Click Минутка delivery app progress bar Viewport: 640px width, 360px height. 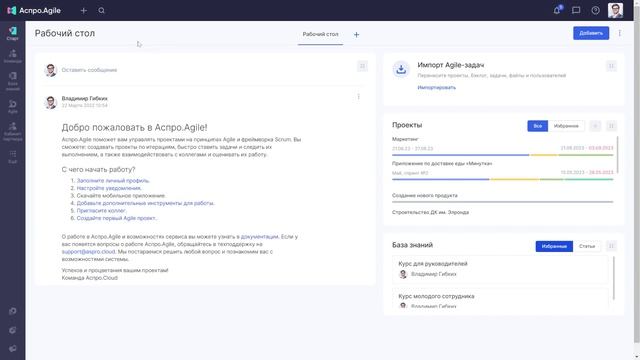(x=502, y=179)
